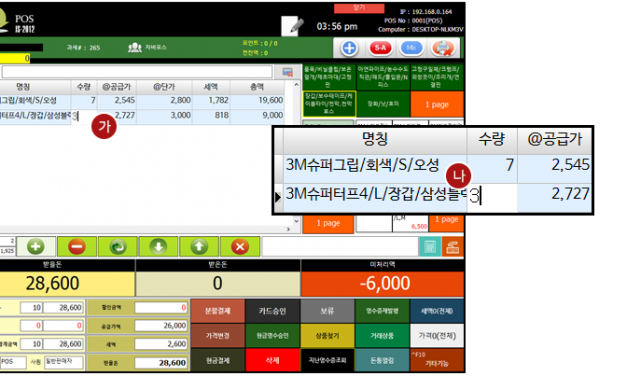The width and height of the screenshot is (627, 376).
Task: Click the 보류 hold button
Action: pos(327,311)
